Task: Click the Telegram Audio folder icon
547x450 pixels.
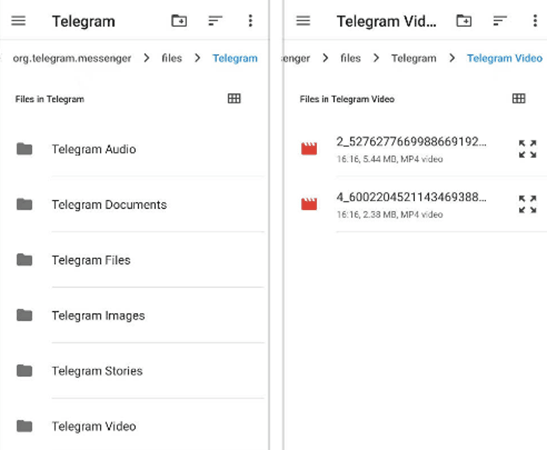Action: tap(24, 149)
